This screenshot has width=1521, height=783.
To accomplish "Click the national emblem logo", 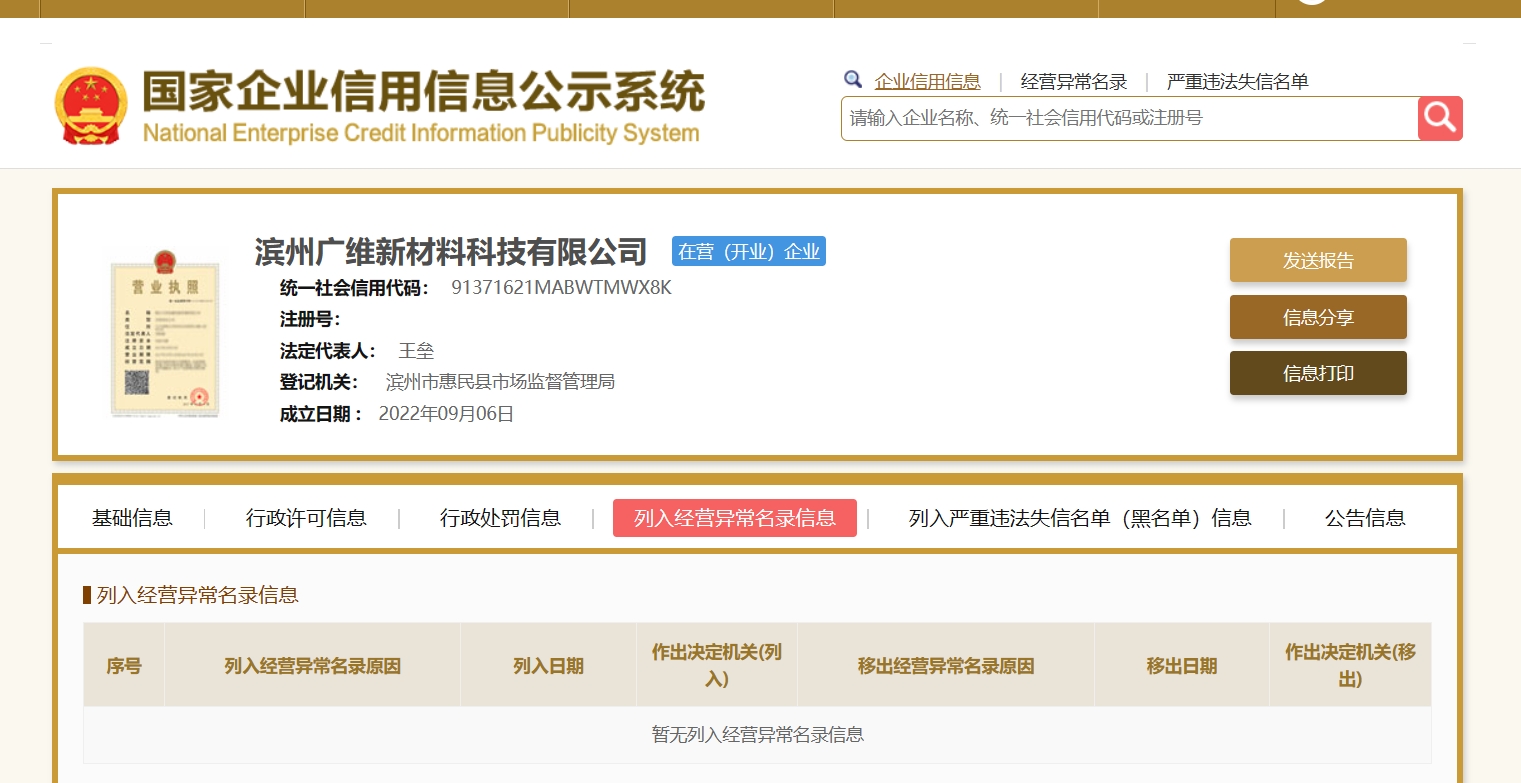I will (91, 105).
